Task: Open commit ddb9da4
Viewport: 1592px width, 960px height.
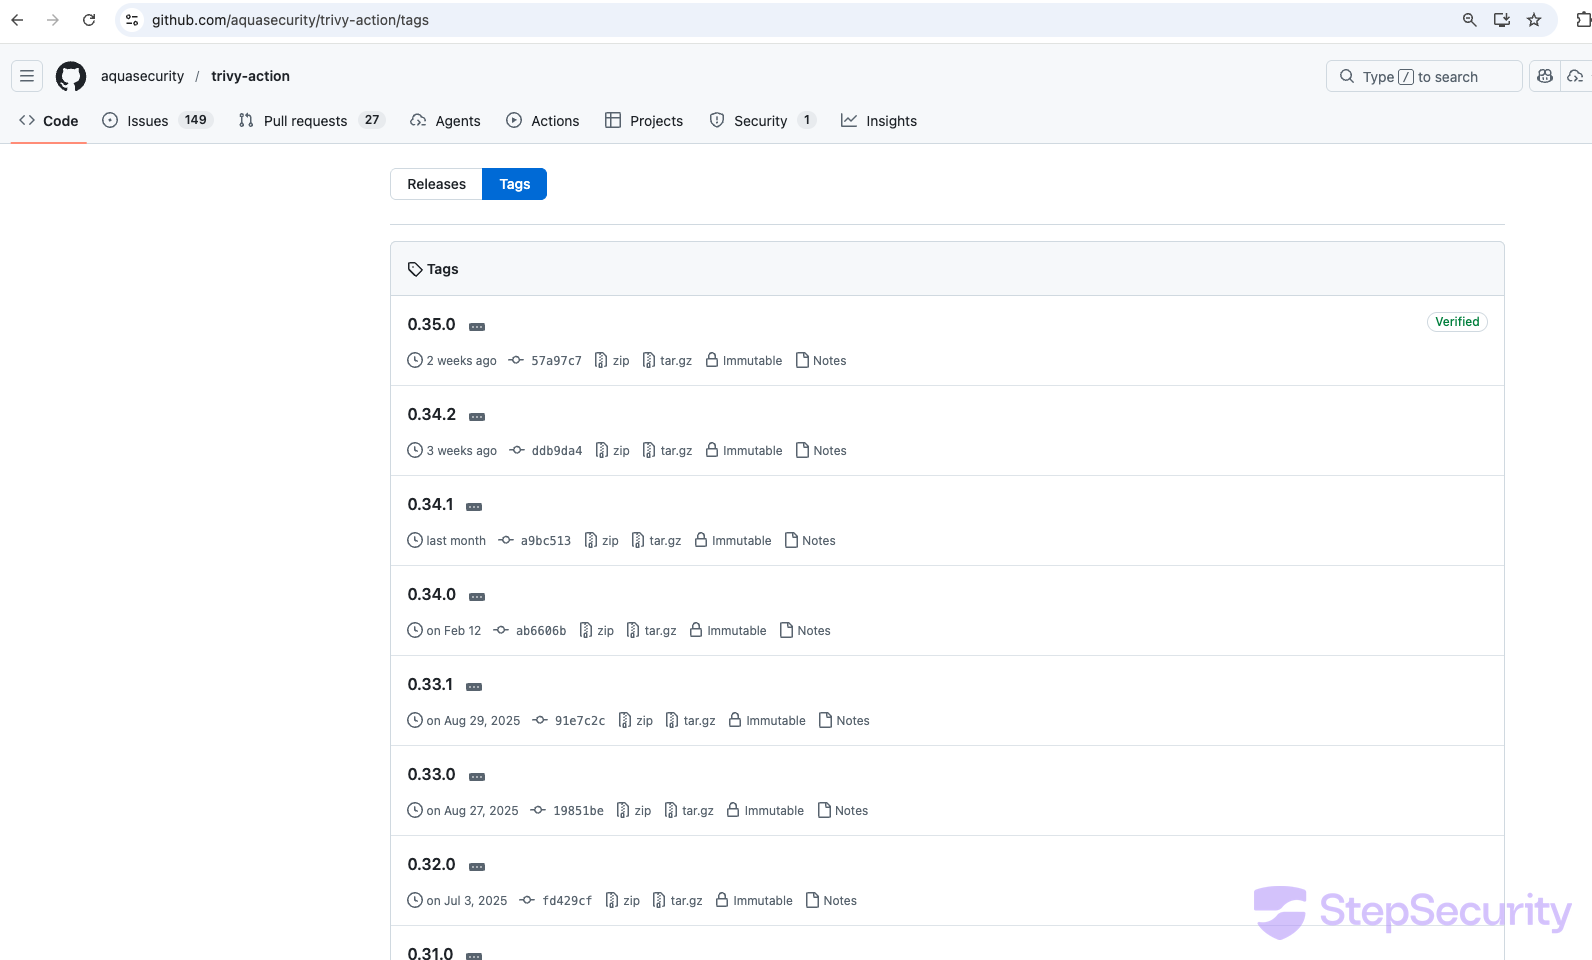Action: click(x=546, y=451)
